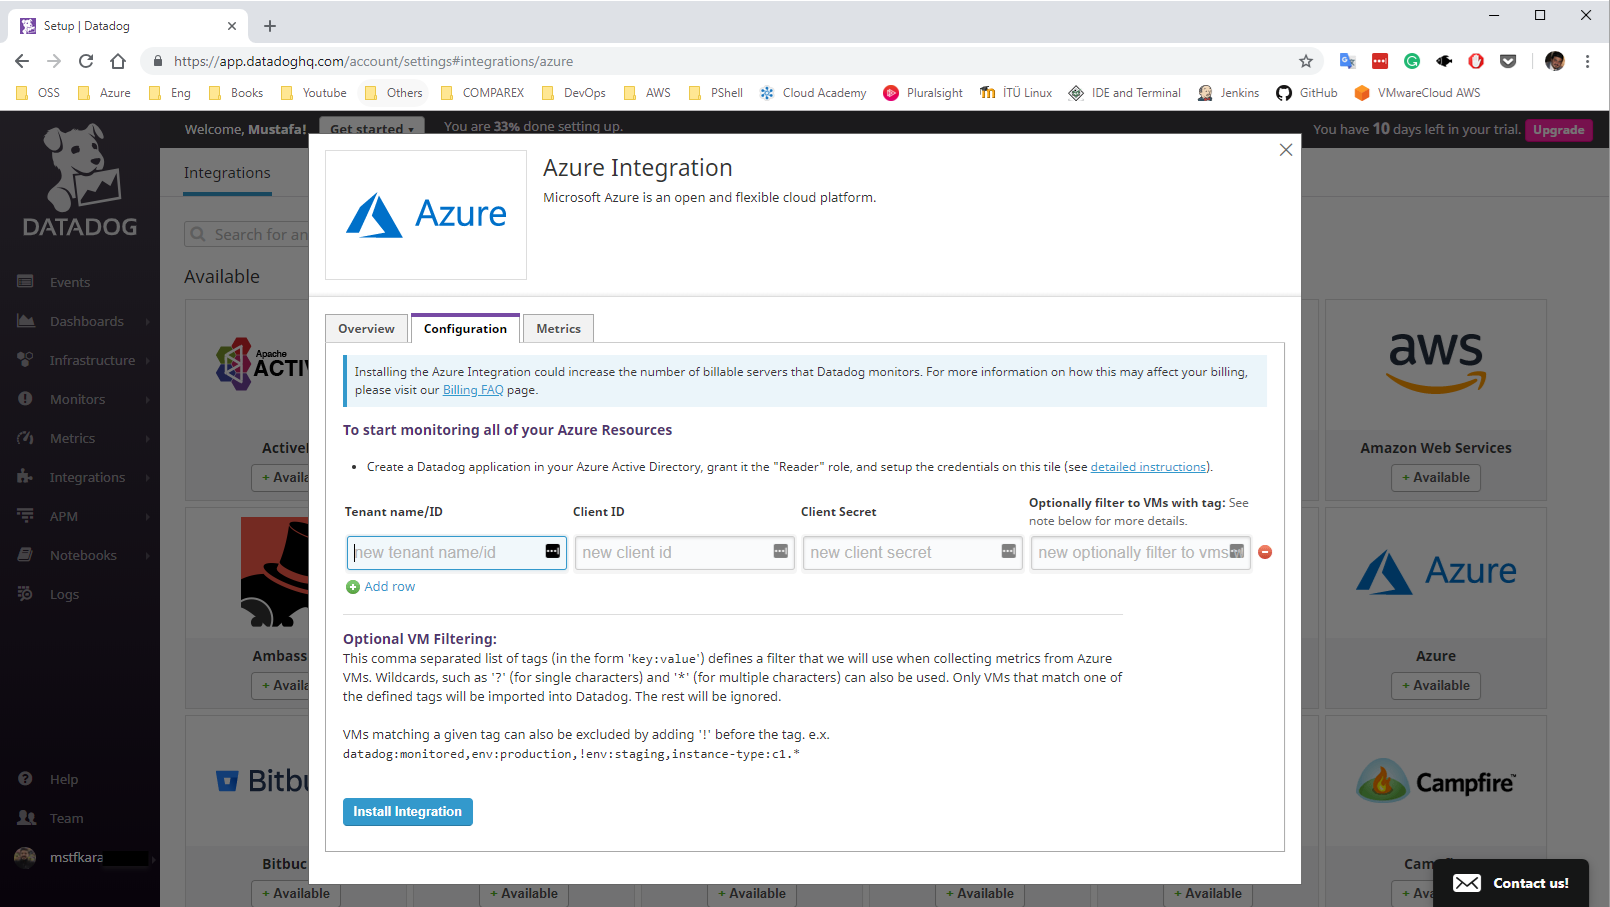Click password manager icon in Client Secret field

click(x=1009, y=551)
